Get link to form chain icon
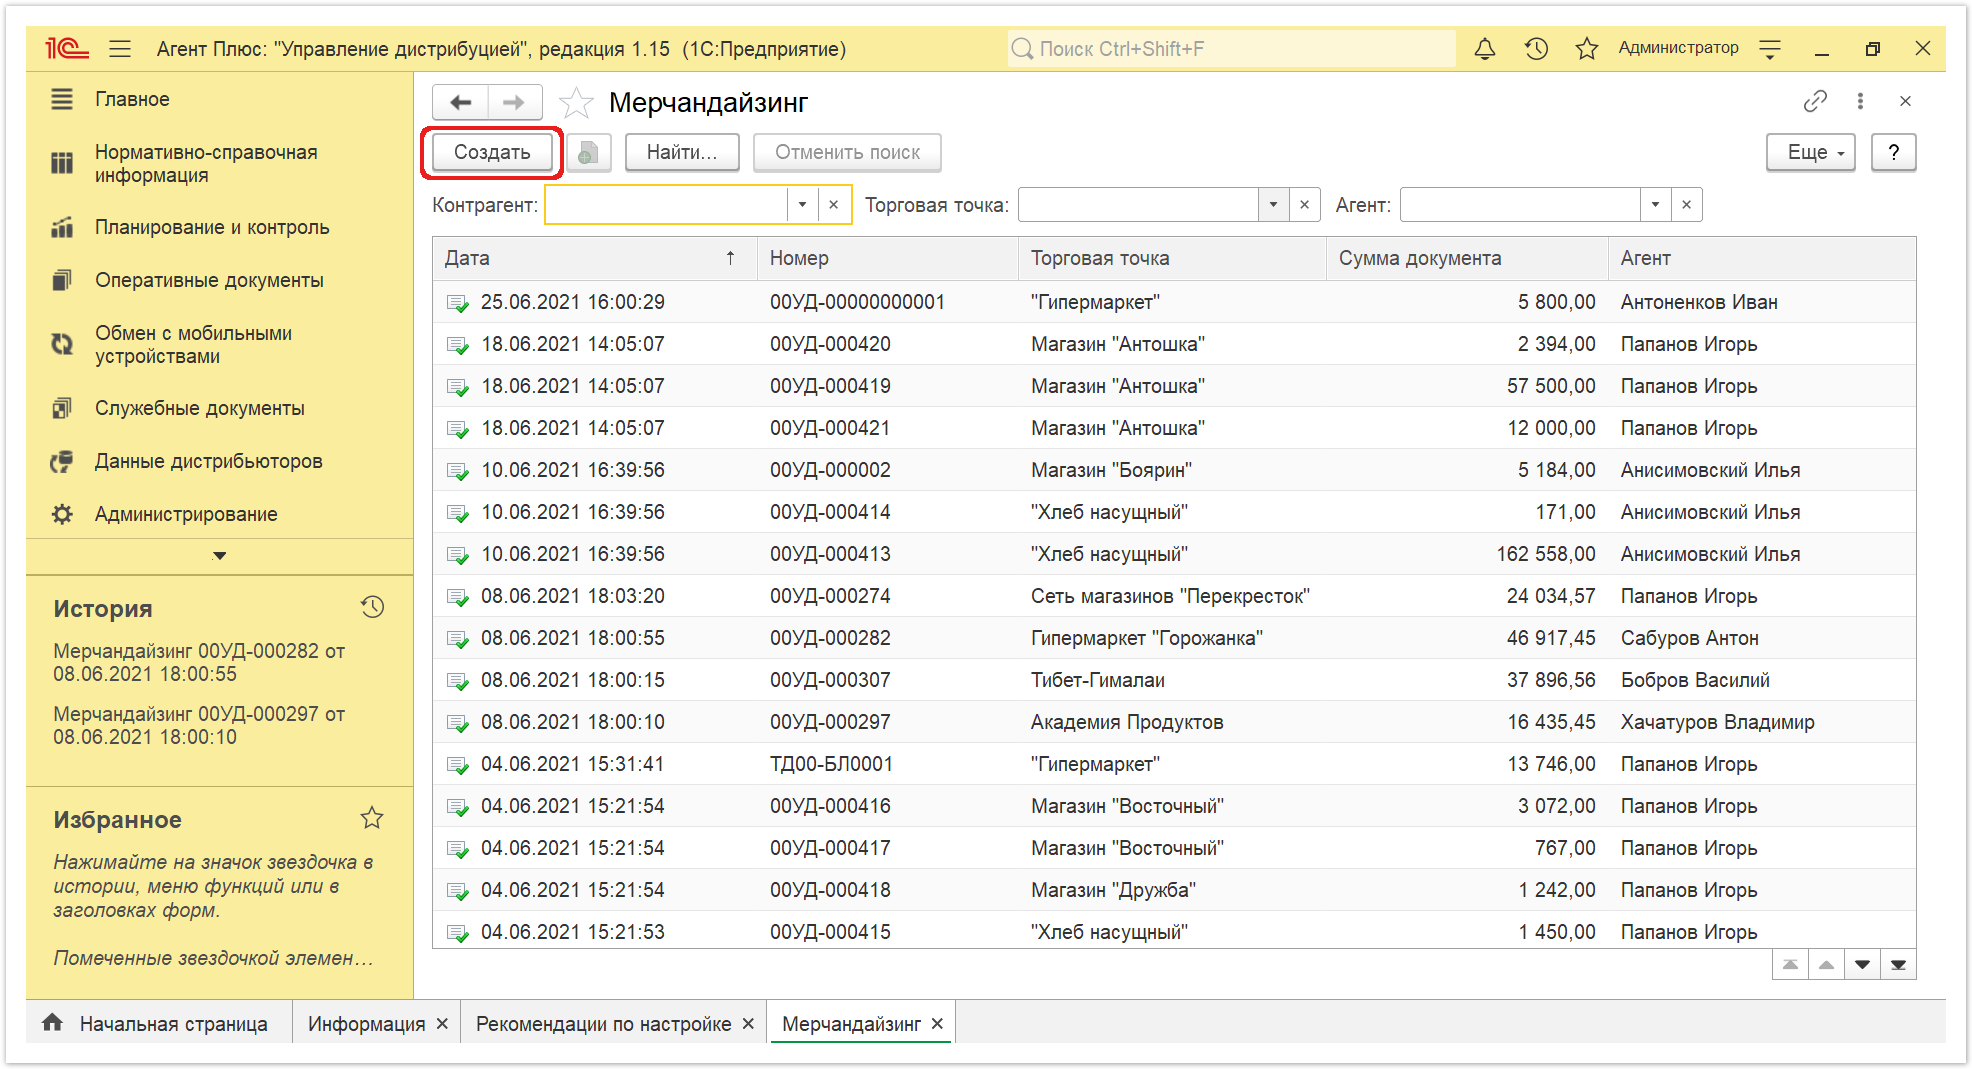Image resolution: width=1972 pixels, height=1069 pixels. (1815, 101)
